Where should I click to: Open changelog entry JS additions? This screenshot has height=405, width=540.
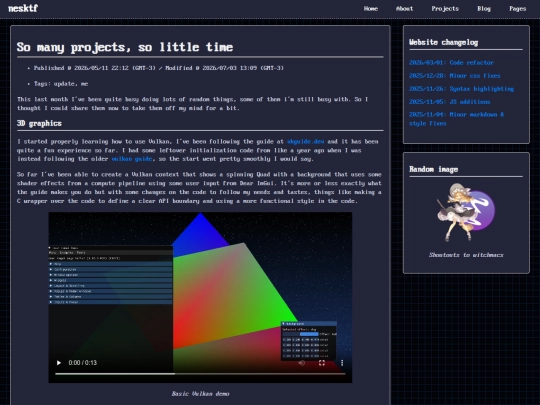tap(449, 102)
